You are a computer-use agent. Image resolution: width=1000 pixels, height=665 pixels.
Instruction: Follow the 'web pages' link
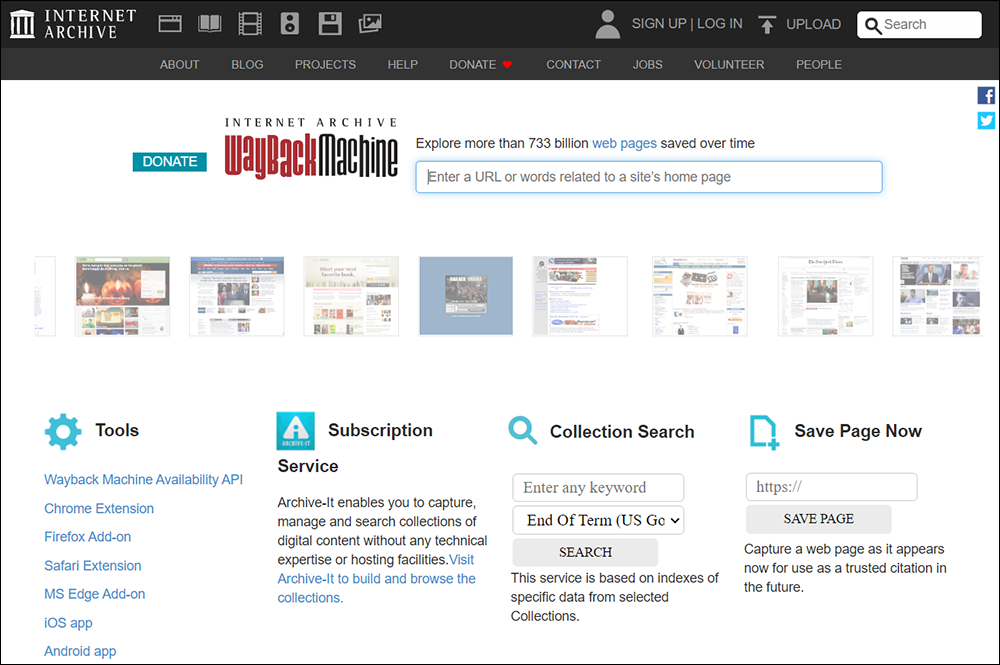[624, 143]
